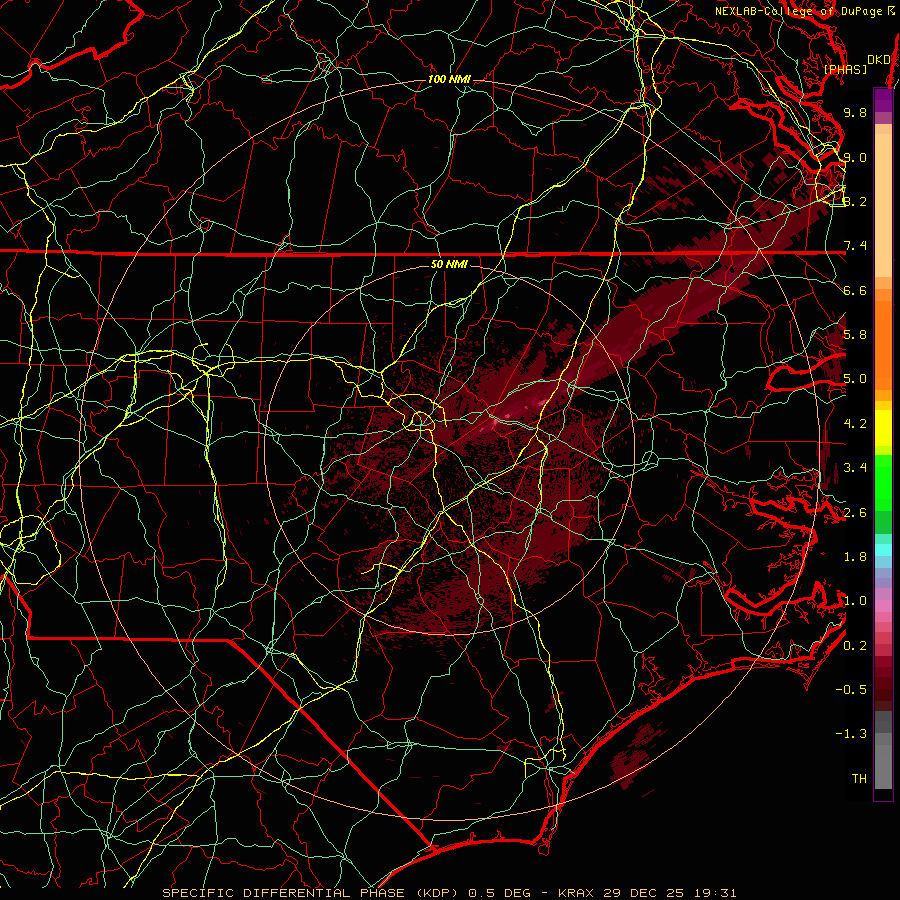Image resolution: width=900 pixels, height=900 pixels.
Task: Click the 100 NMI range ring label
Action: pos(449,79)
